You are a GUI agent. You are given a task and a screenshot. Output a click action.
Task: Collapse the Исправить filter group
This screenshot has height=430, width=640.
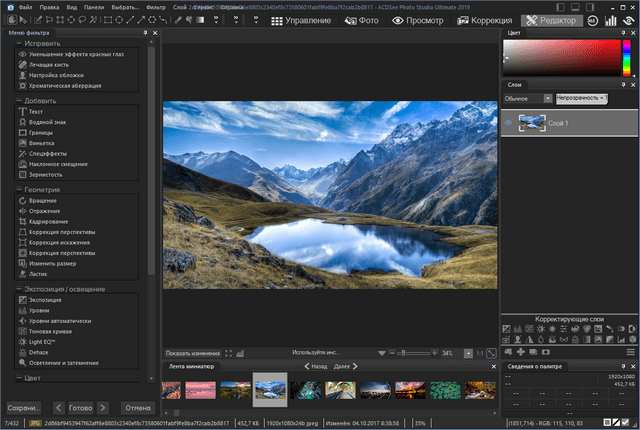17,44
